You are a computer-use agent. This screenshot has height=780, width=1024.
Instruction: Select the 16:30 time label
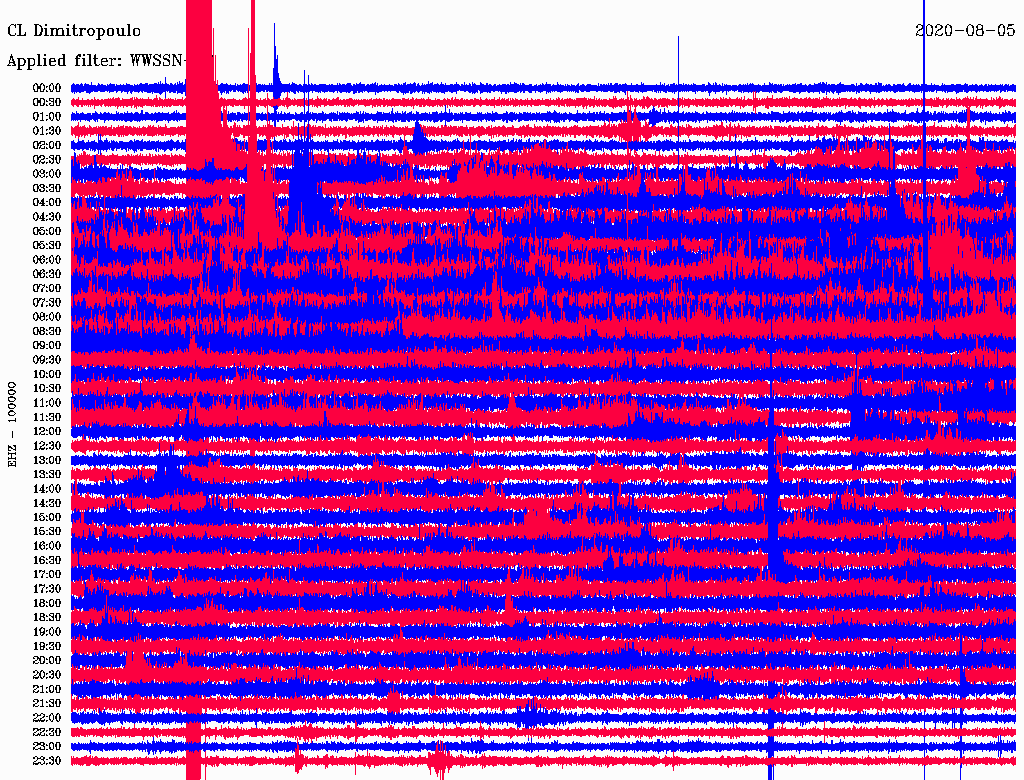point(47,560)
